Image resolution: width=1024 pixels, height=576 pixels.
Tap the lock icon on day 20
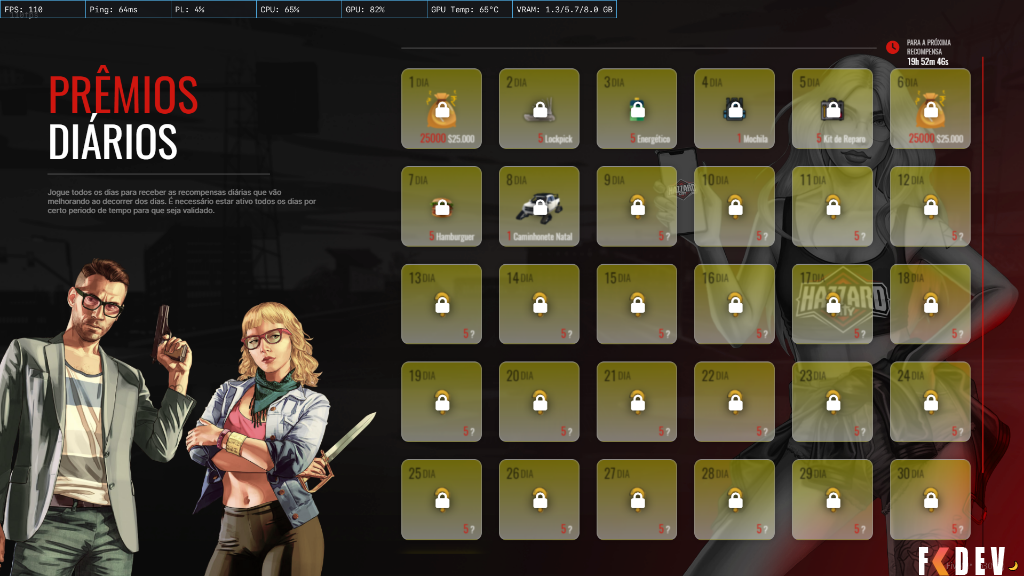540,402
